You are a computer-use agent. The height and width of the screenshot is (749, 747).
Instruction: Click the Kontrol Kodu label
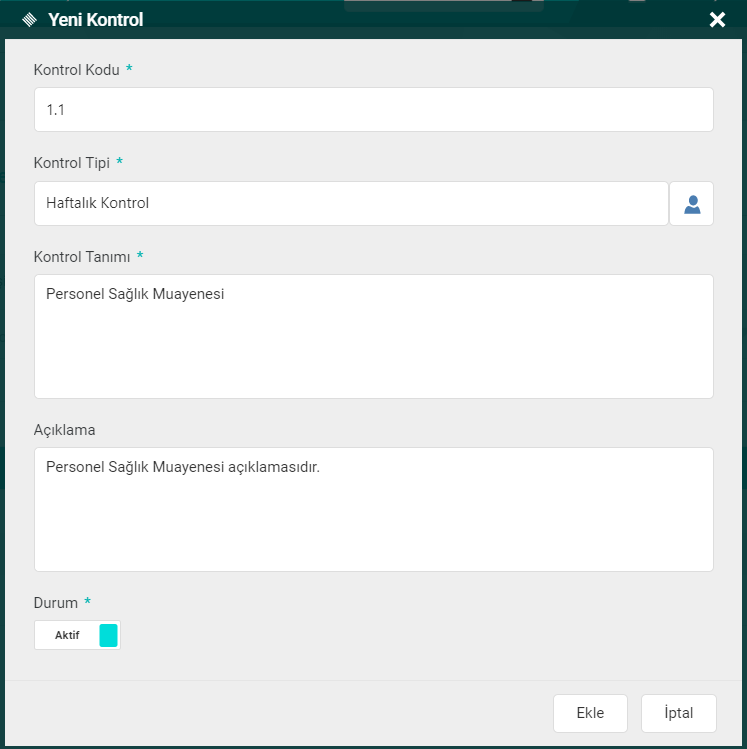(77, 70)
